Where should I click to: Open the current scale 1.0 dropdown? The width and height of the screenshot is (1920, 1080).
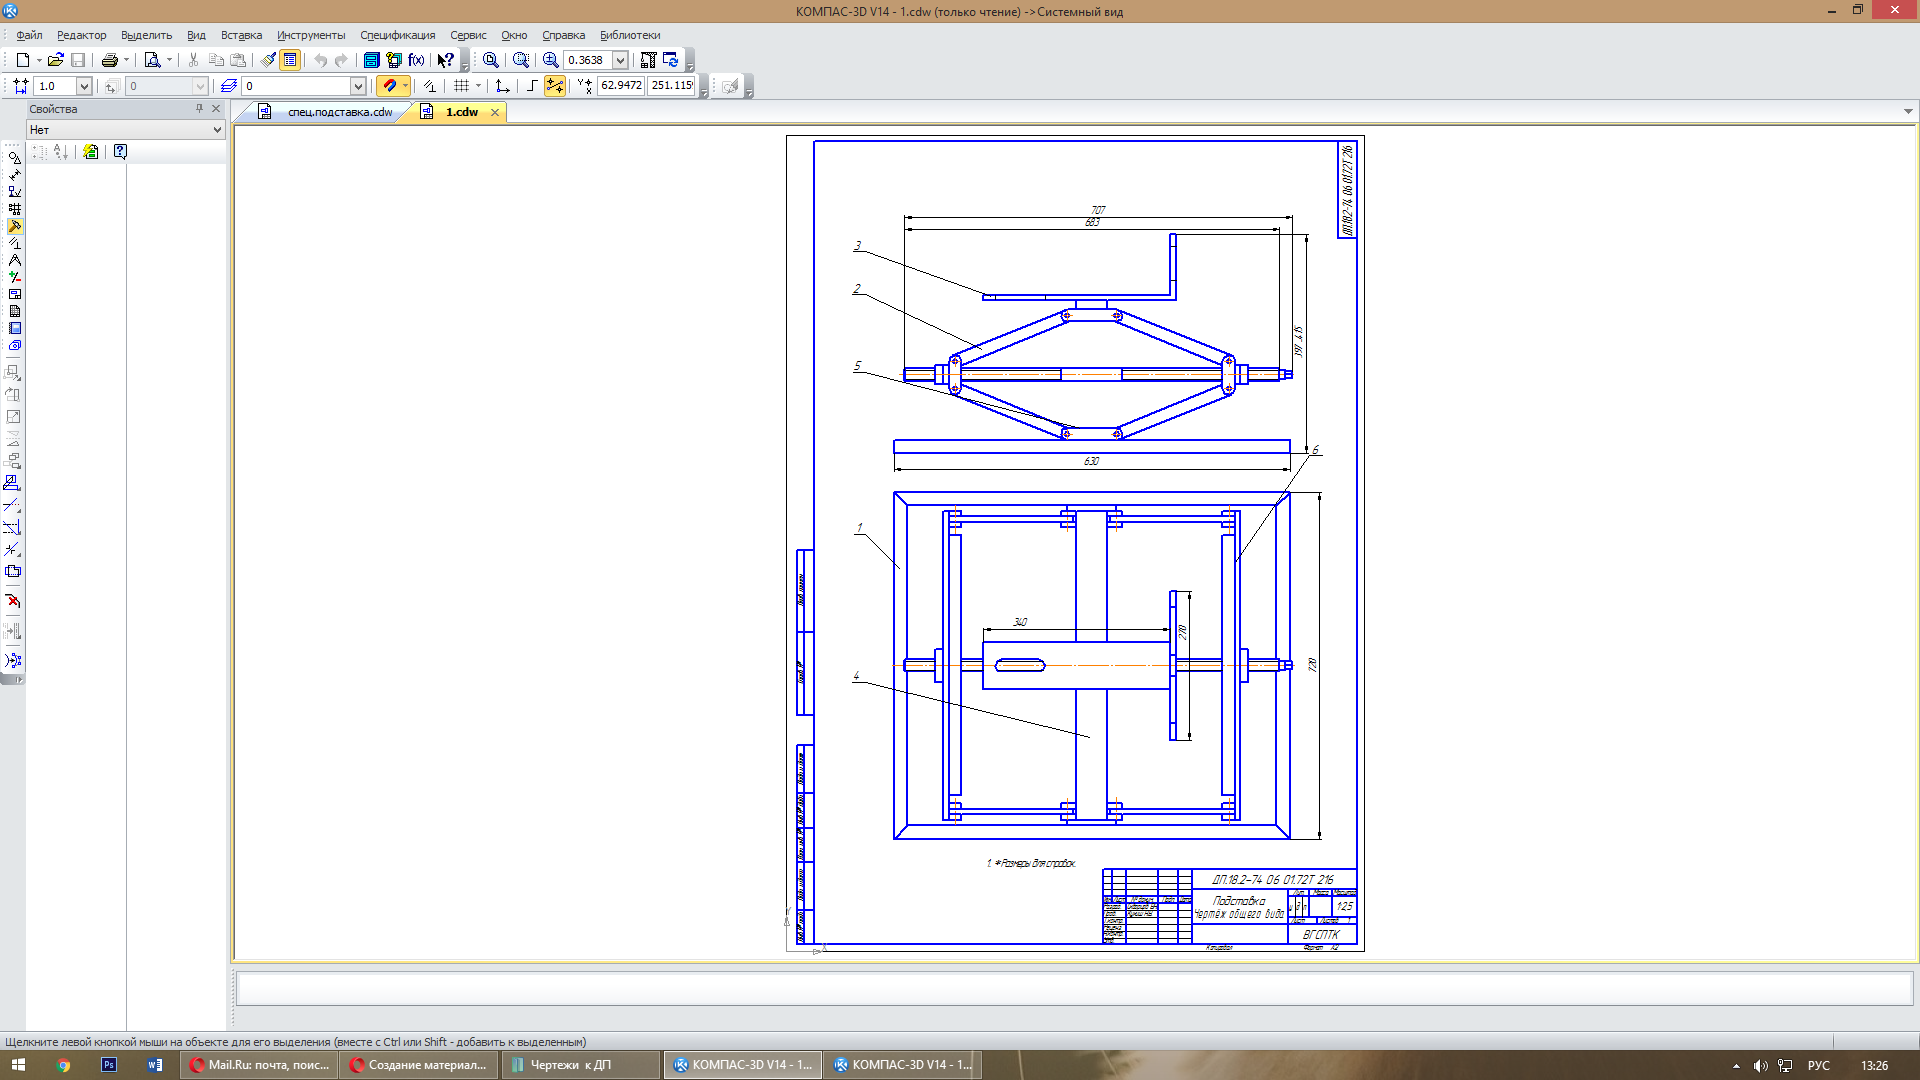[84, 86]
